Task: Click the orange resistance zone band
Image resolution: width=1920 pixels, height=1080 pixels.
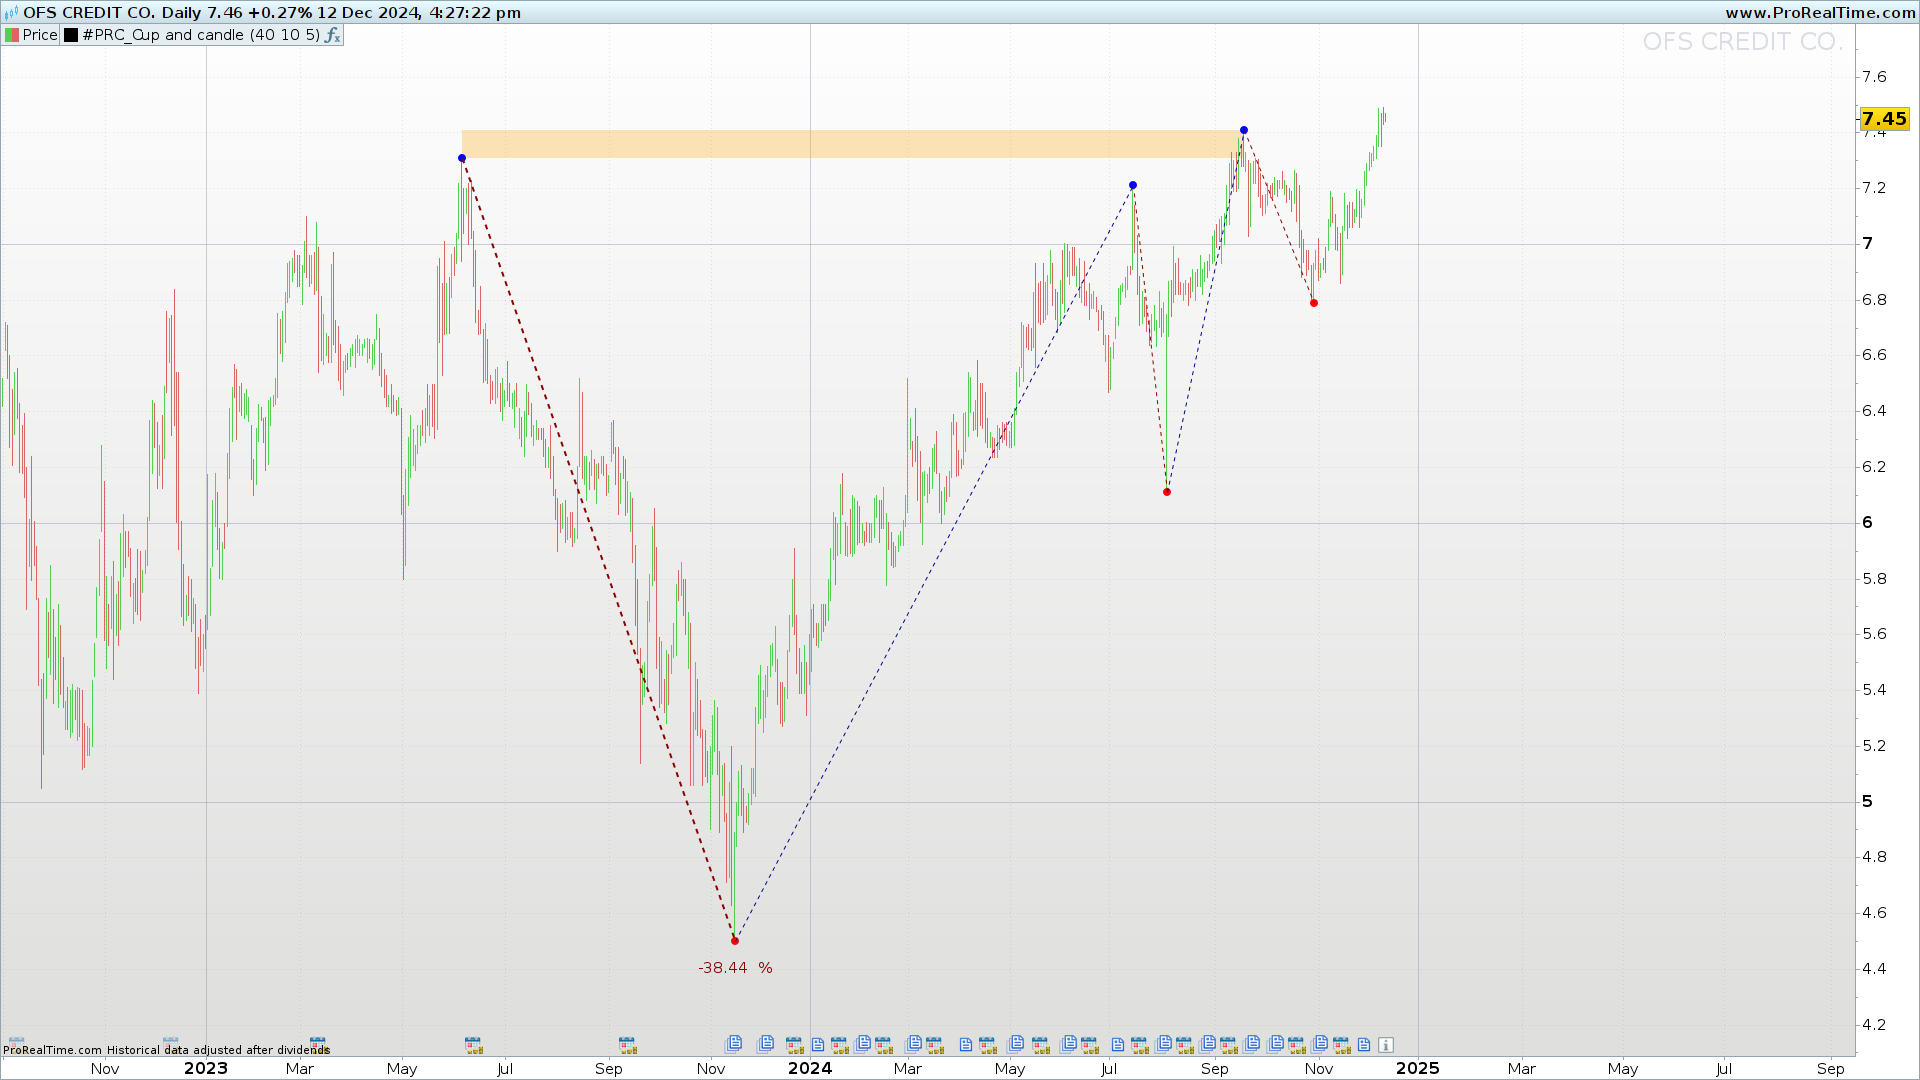Action: [850, 144]
